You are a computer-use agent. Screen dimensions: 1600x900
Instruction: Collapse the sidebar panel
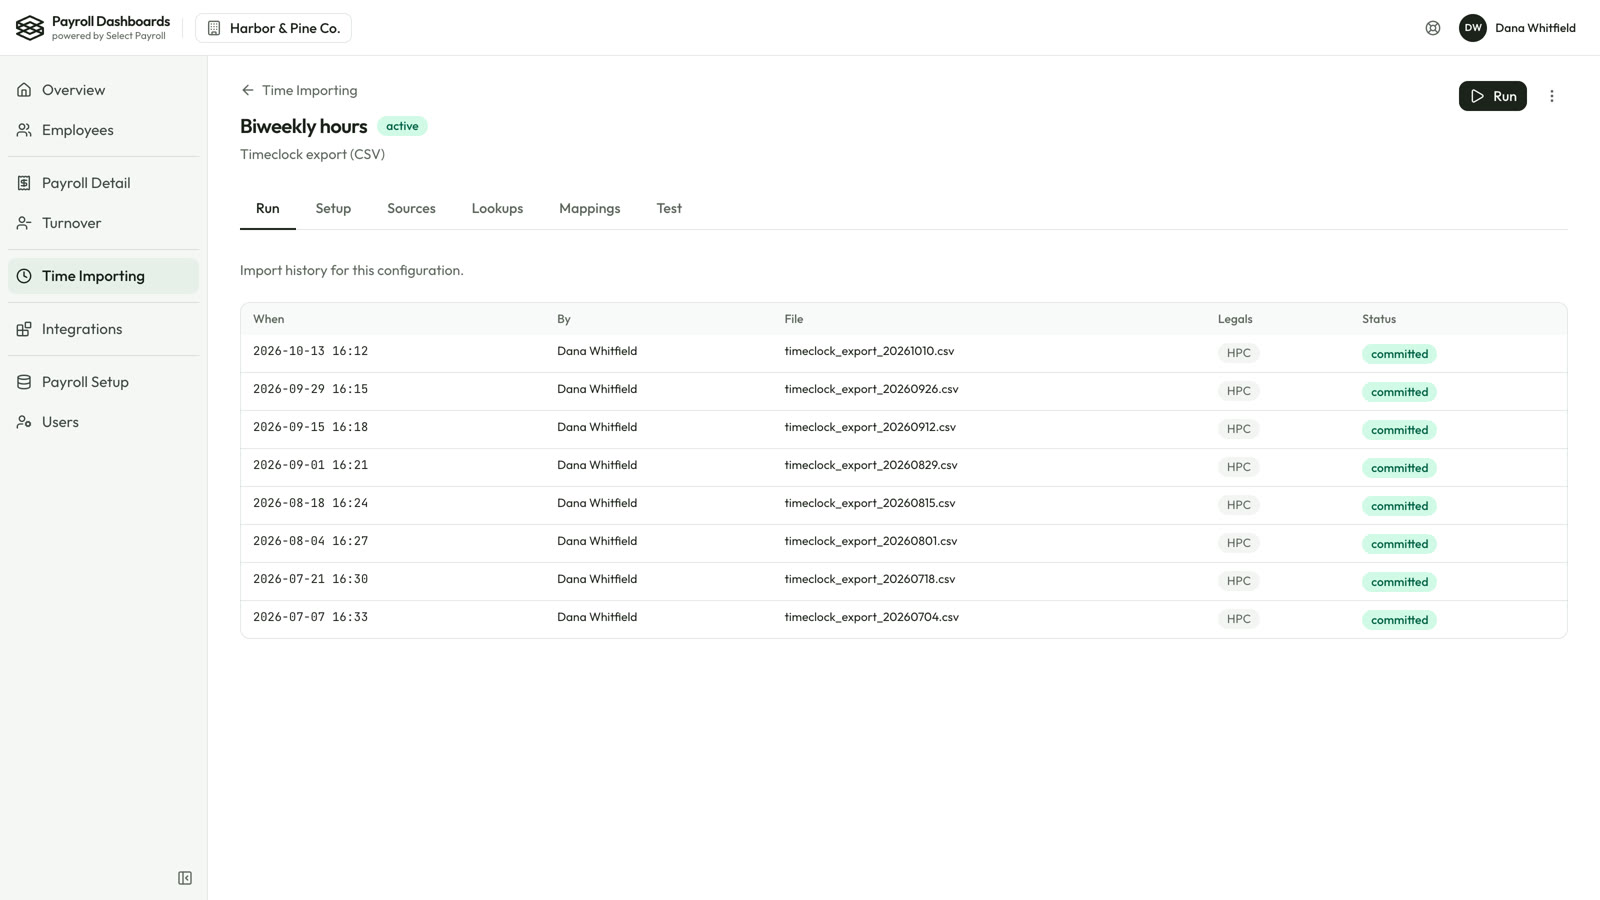click(x=185, y=878)
